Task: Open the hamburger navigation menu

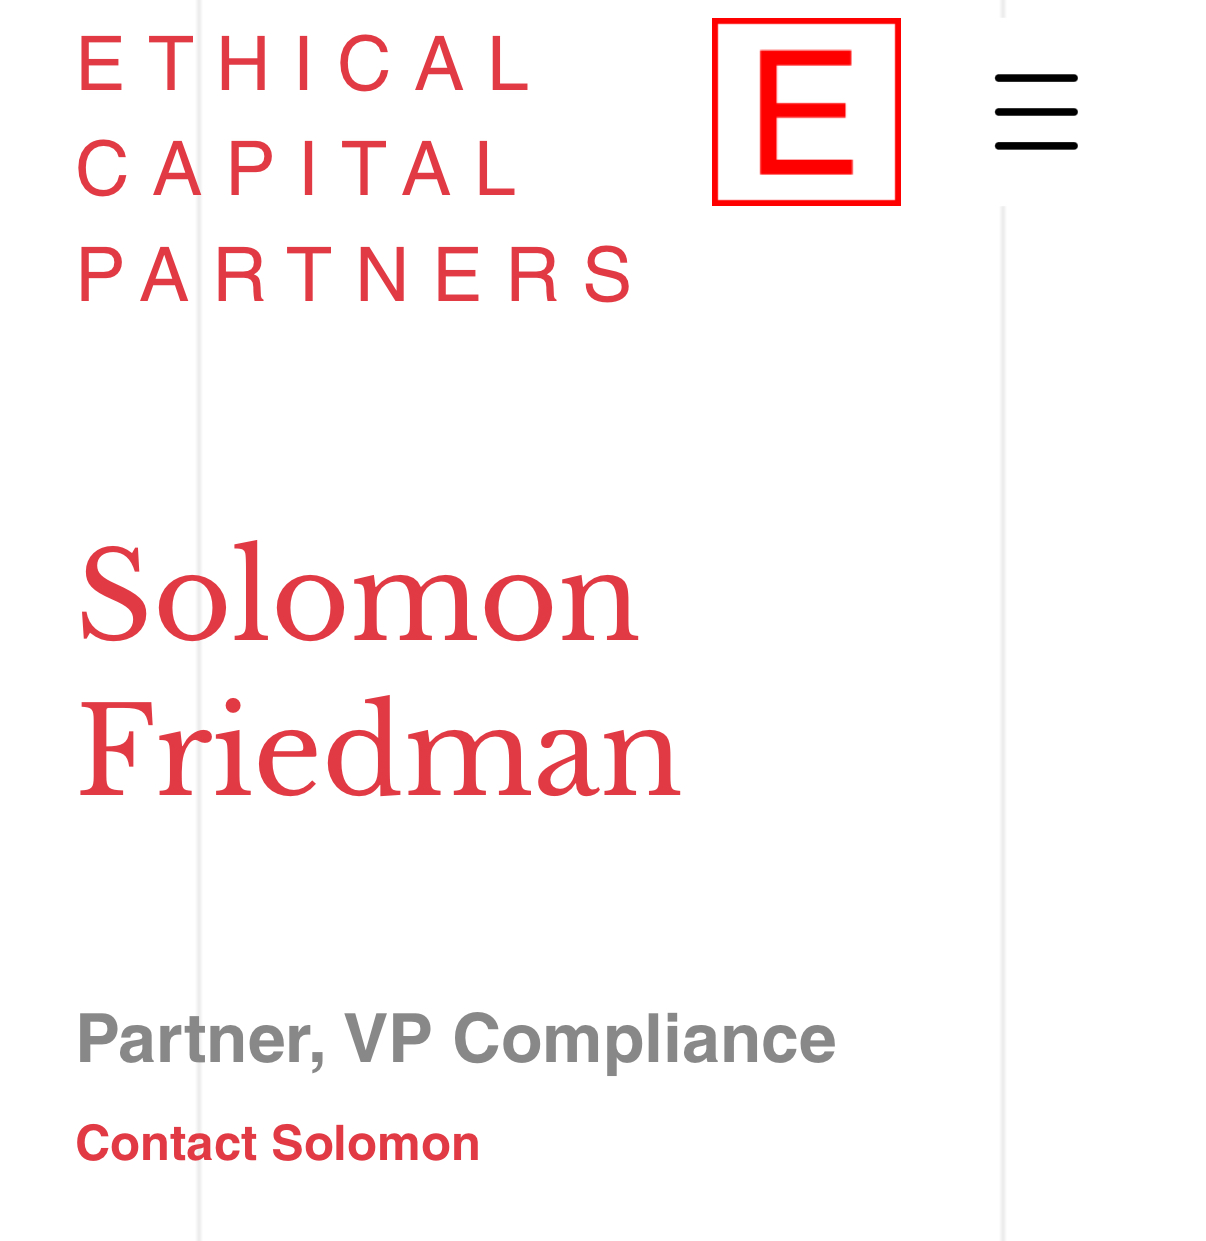Action: pyautogui.click(x=1036, y=111)
